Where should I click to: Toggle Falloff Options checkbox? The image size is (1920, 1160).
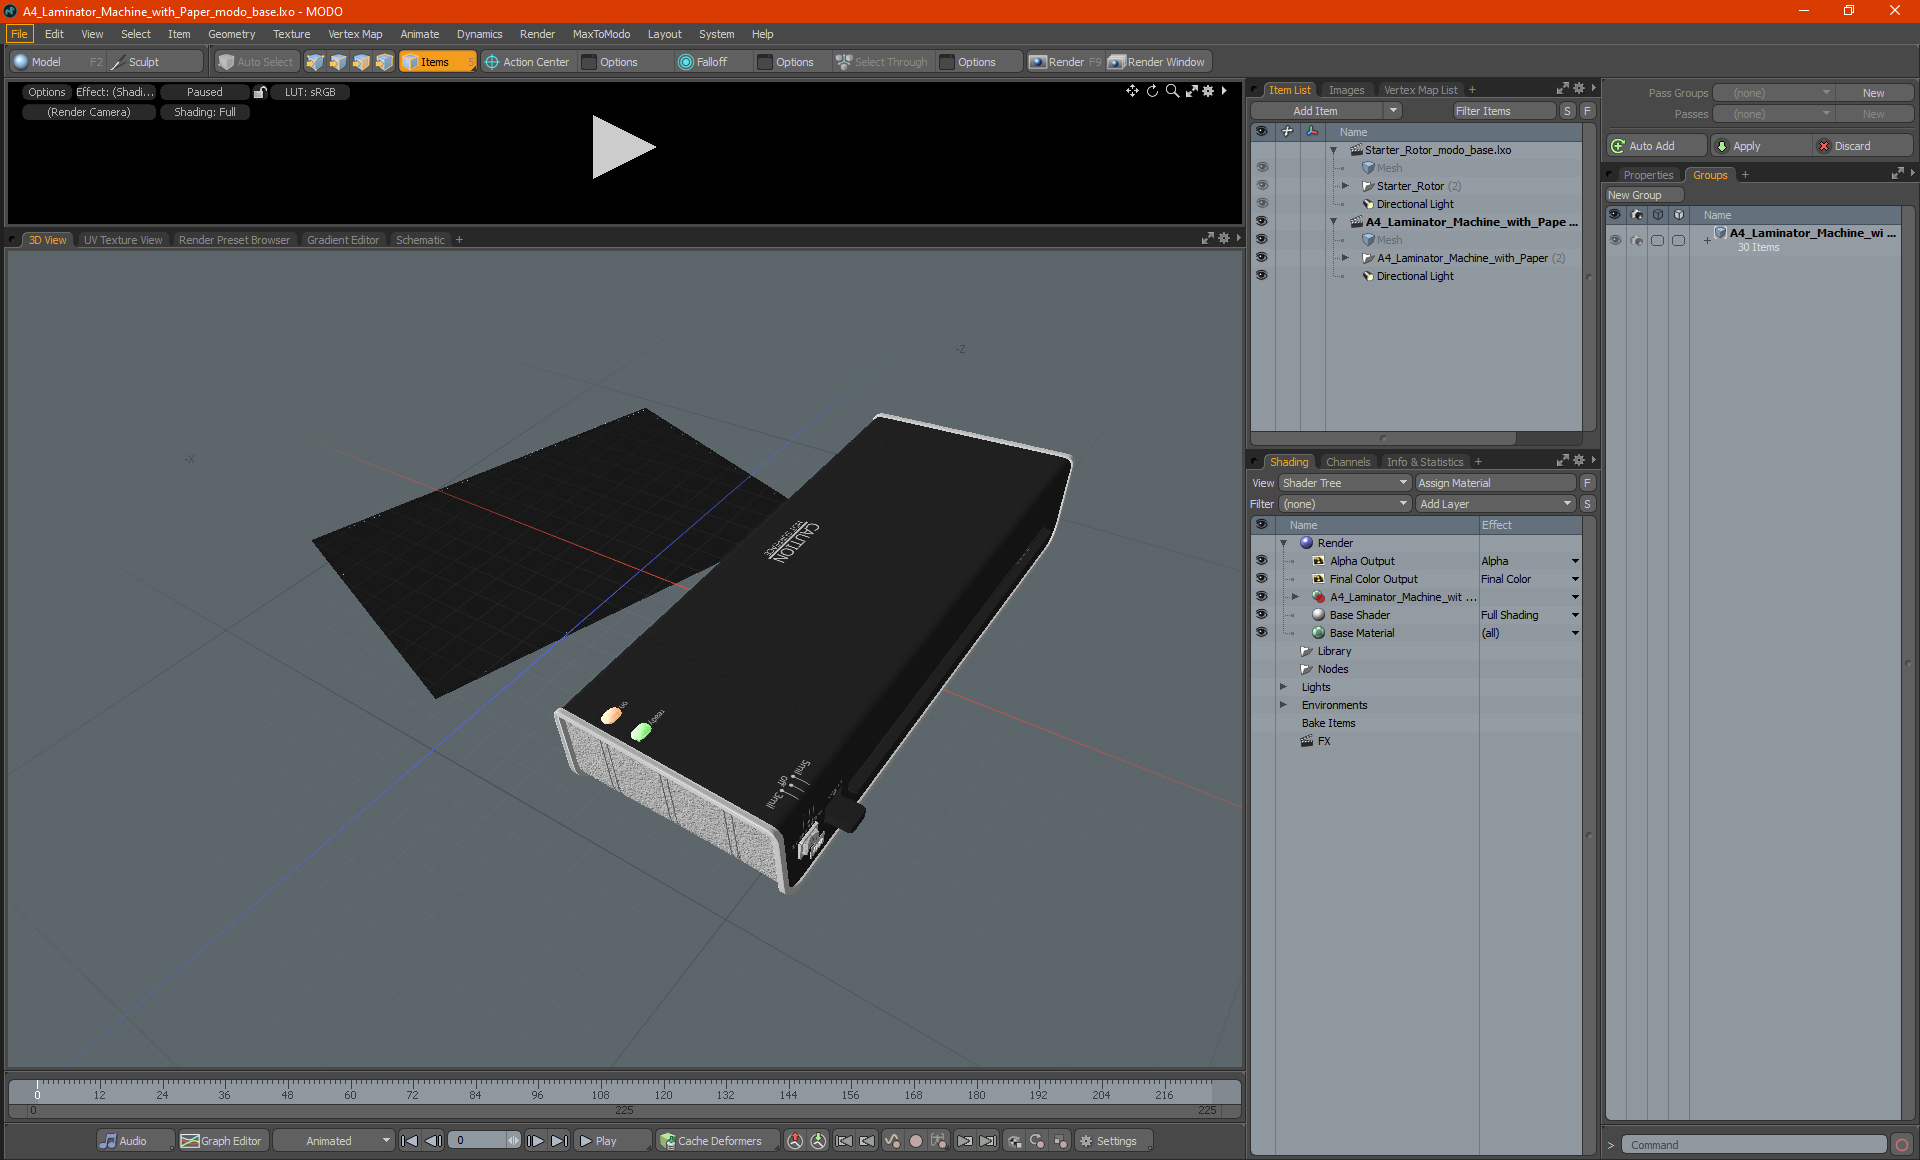tap(765, 62)
